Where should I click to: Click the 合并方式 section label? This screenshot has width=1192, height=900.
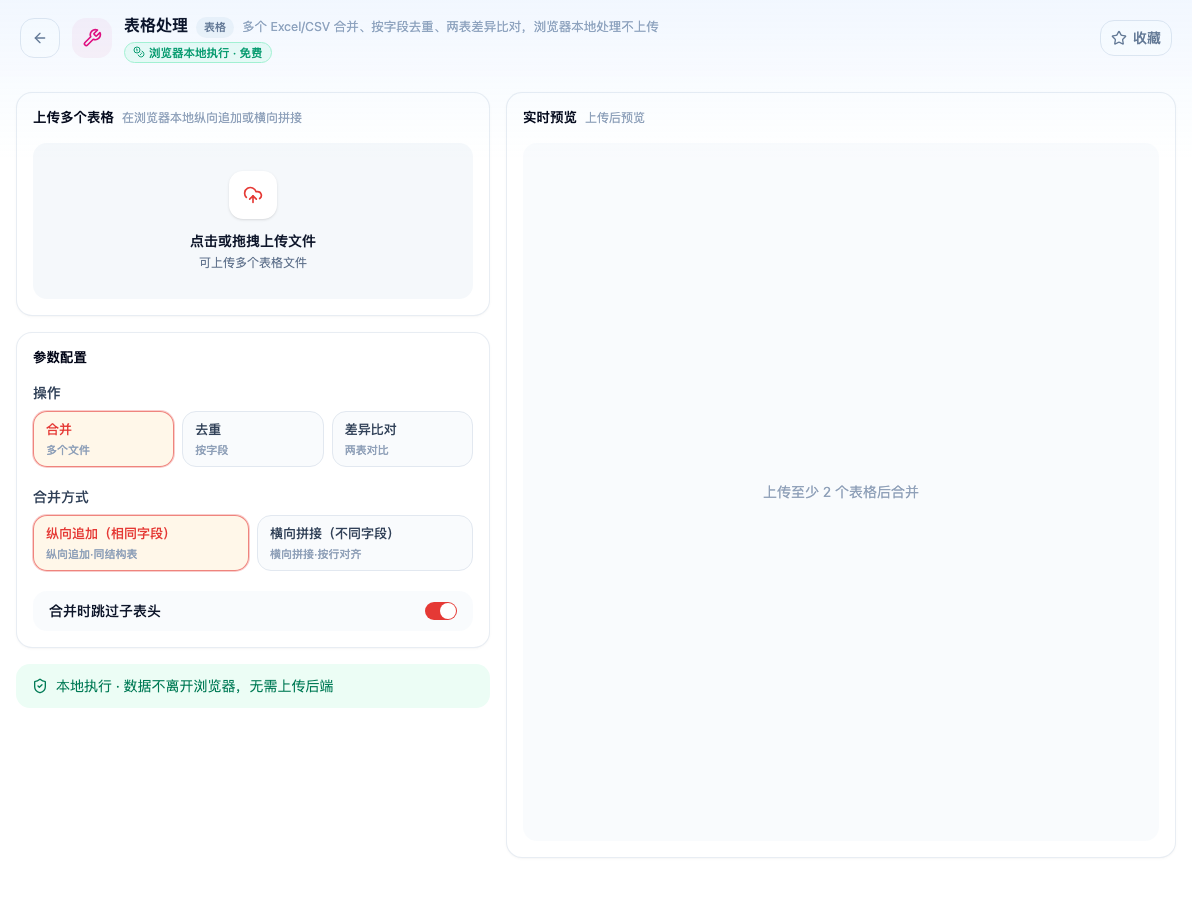point(61,497)
